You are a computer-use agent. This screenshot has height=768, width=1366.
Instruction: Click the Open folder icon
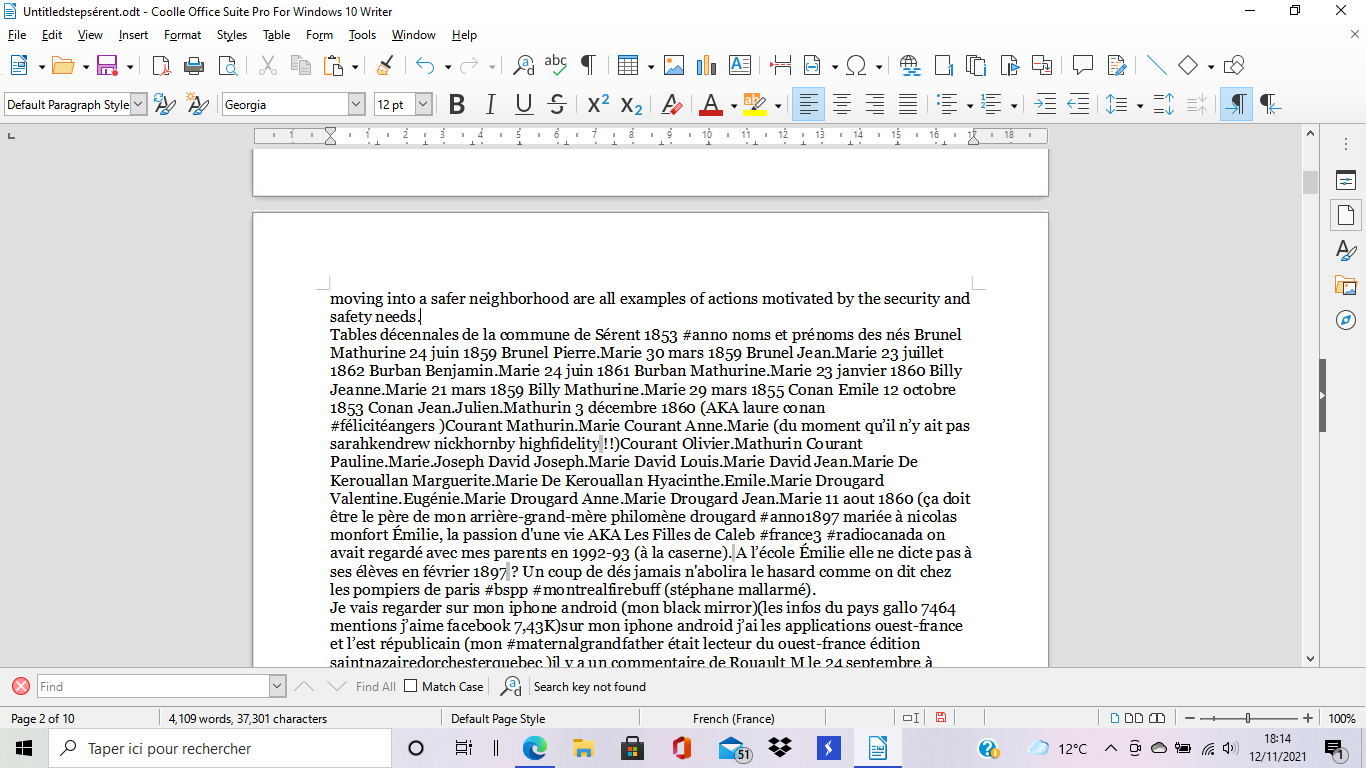click(63, 66)
